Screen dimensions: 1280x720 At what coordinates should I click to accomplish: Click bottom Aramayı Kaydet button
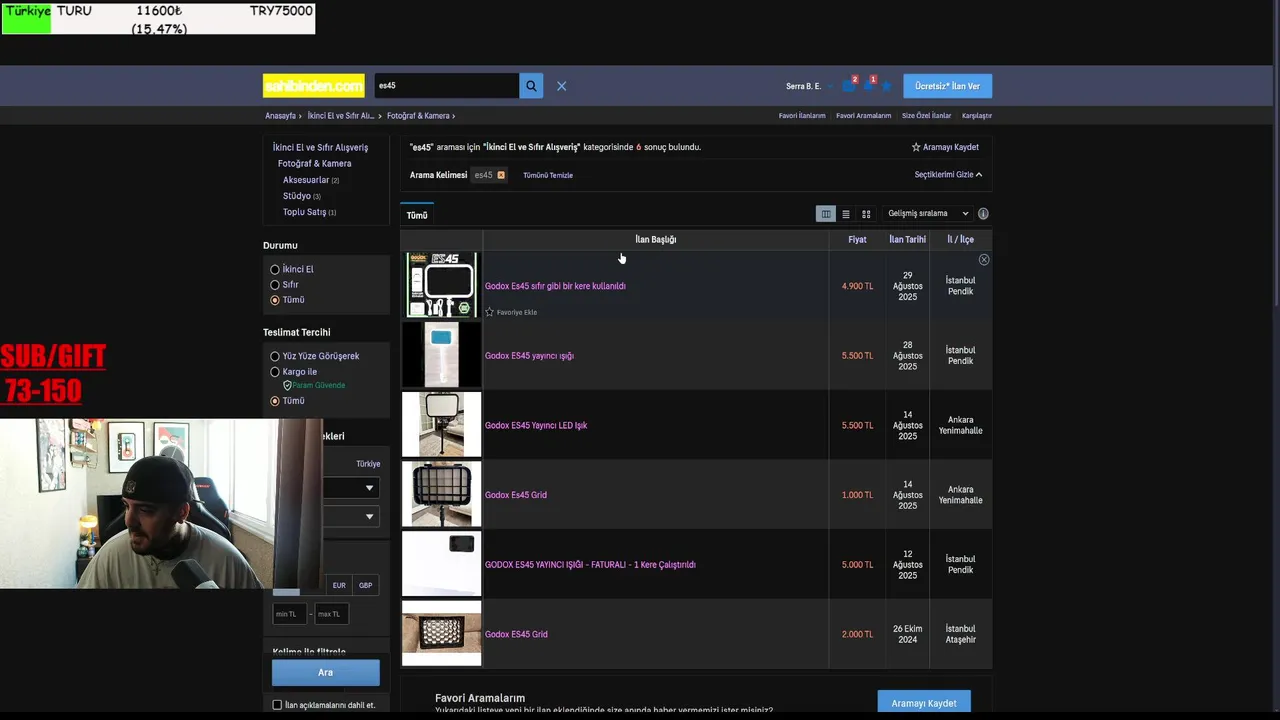coord(924,703)
